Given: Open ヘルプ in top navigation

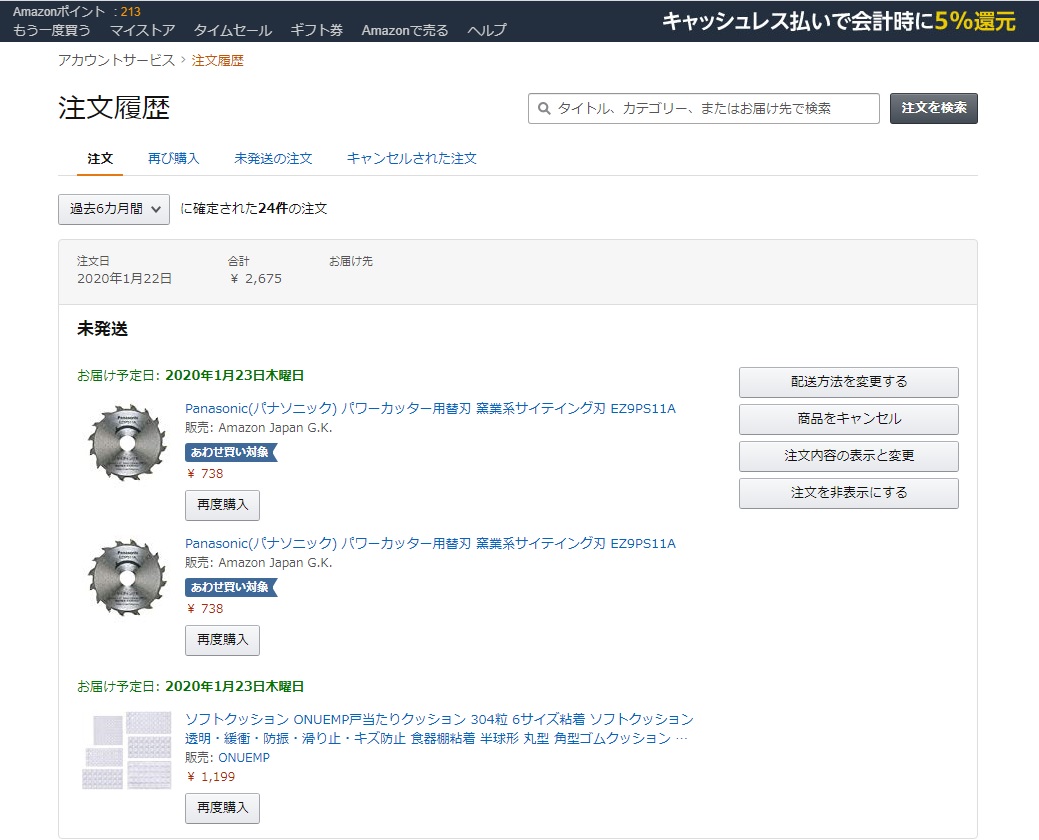Looking at the screenshot, I should tap(487, 30).
